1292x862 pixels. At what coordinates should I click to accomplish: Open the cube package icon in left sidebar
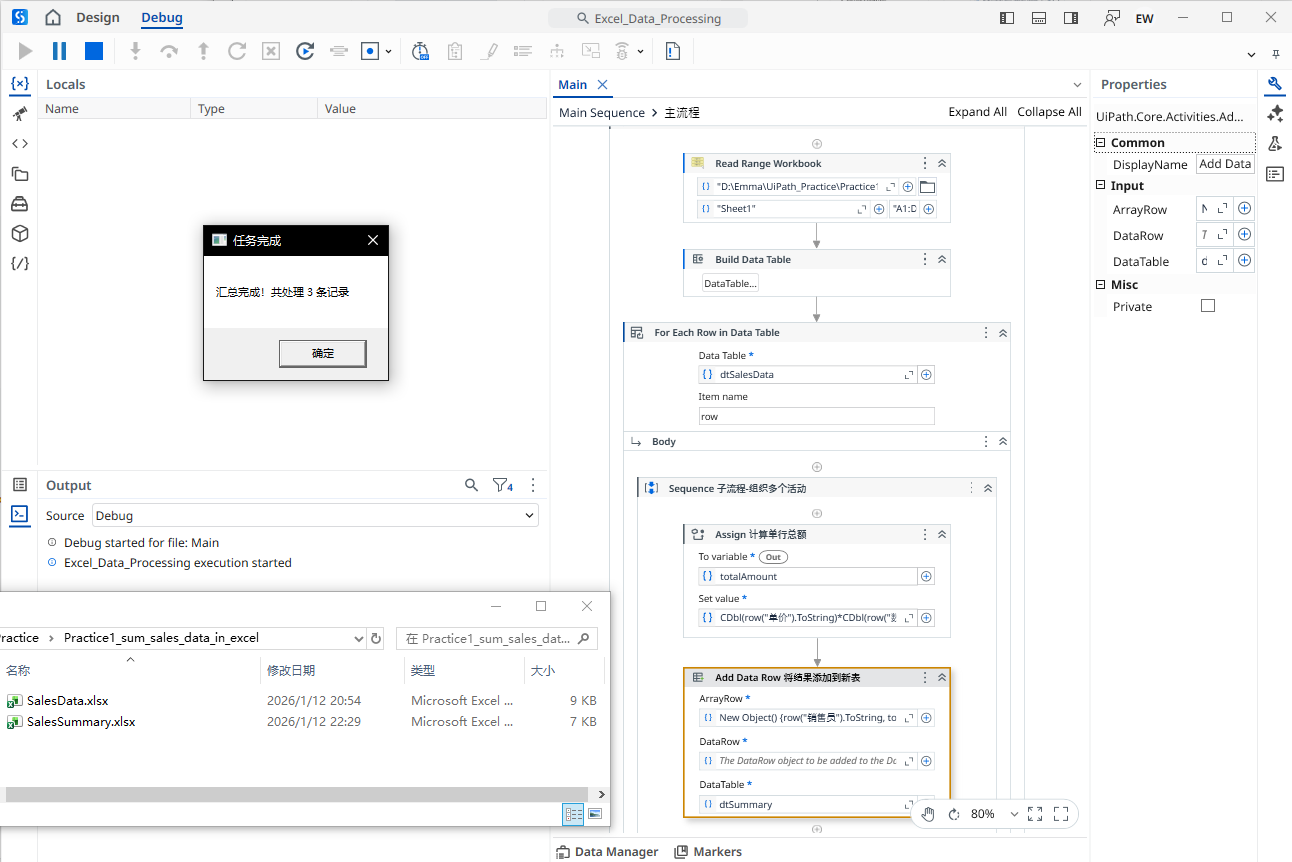pos(19,234)
